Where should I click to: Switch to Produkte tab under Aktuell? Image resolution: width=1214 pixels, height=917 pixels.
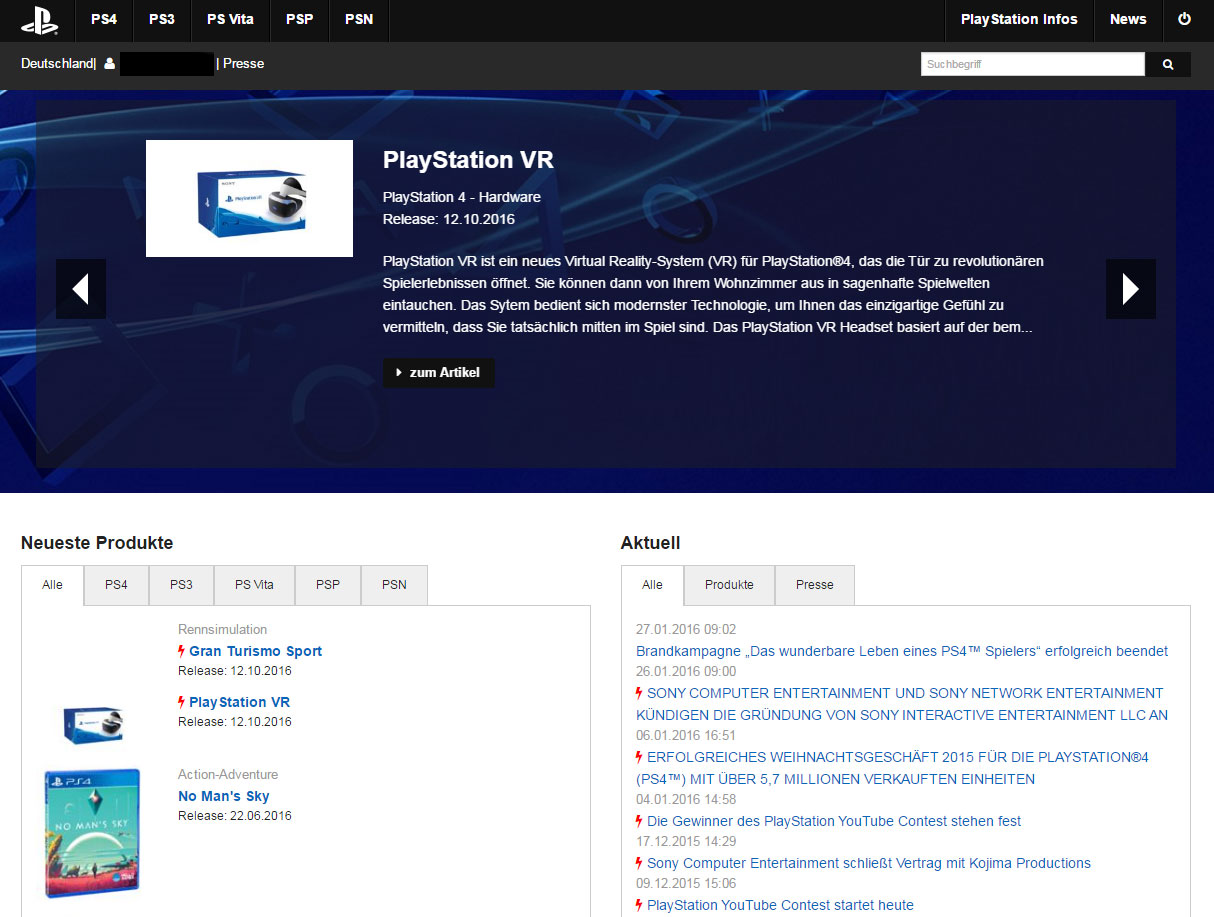pyautogui.click(x=729, y=585)
